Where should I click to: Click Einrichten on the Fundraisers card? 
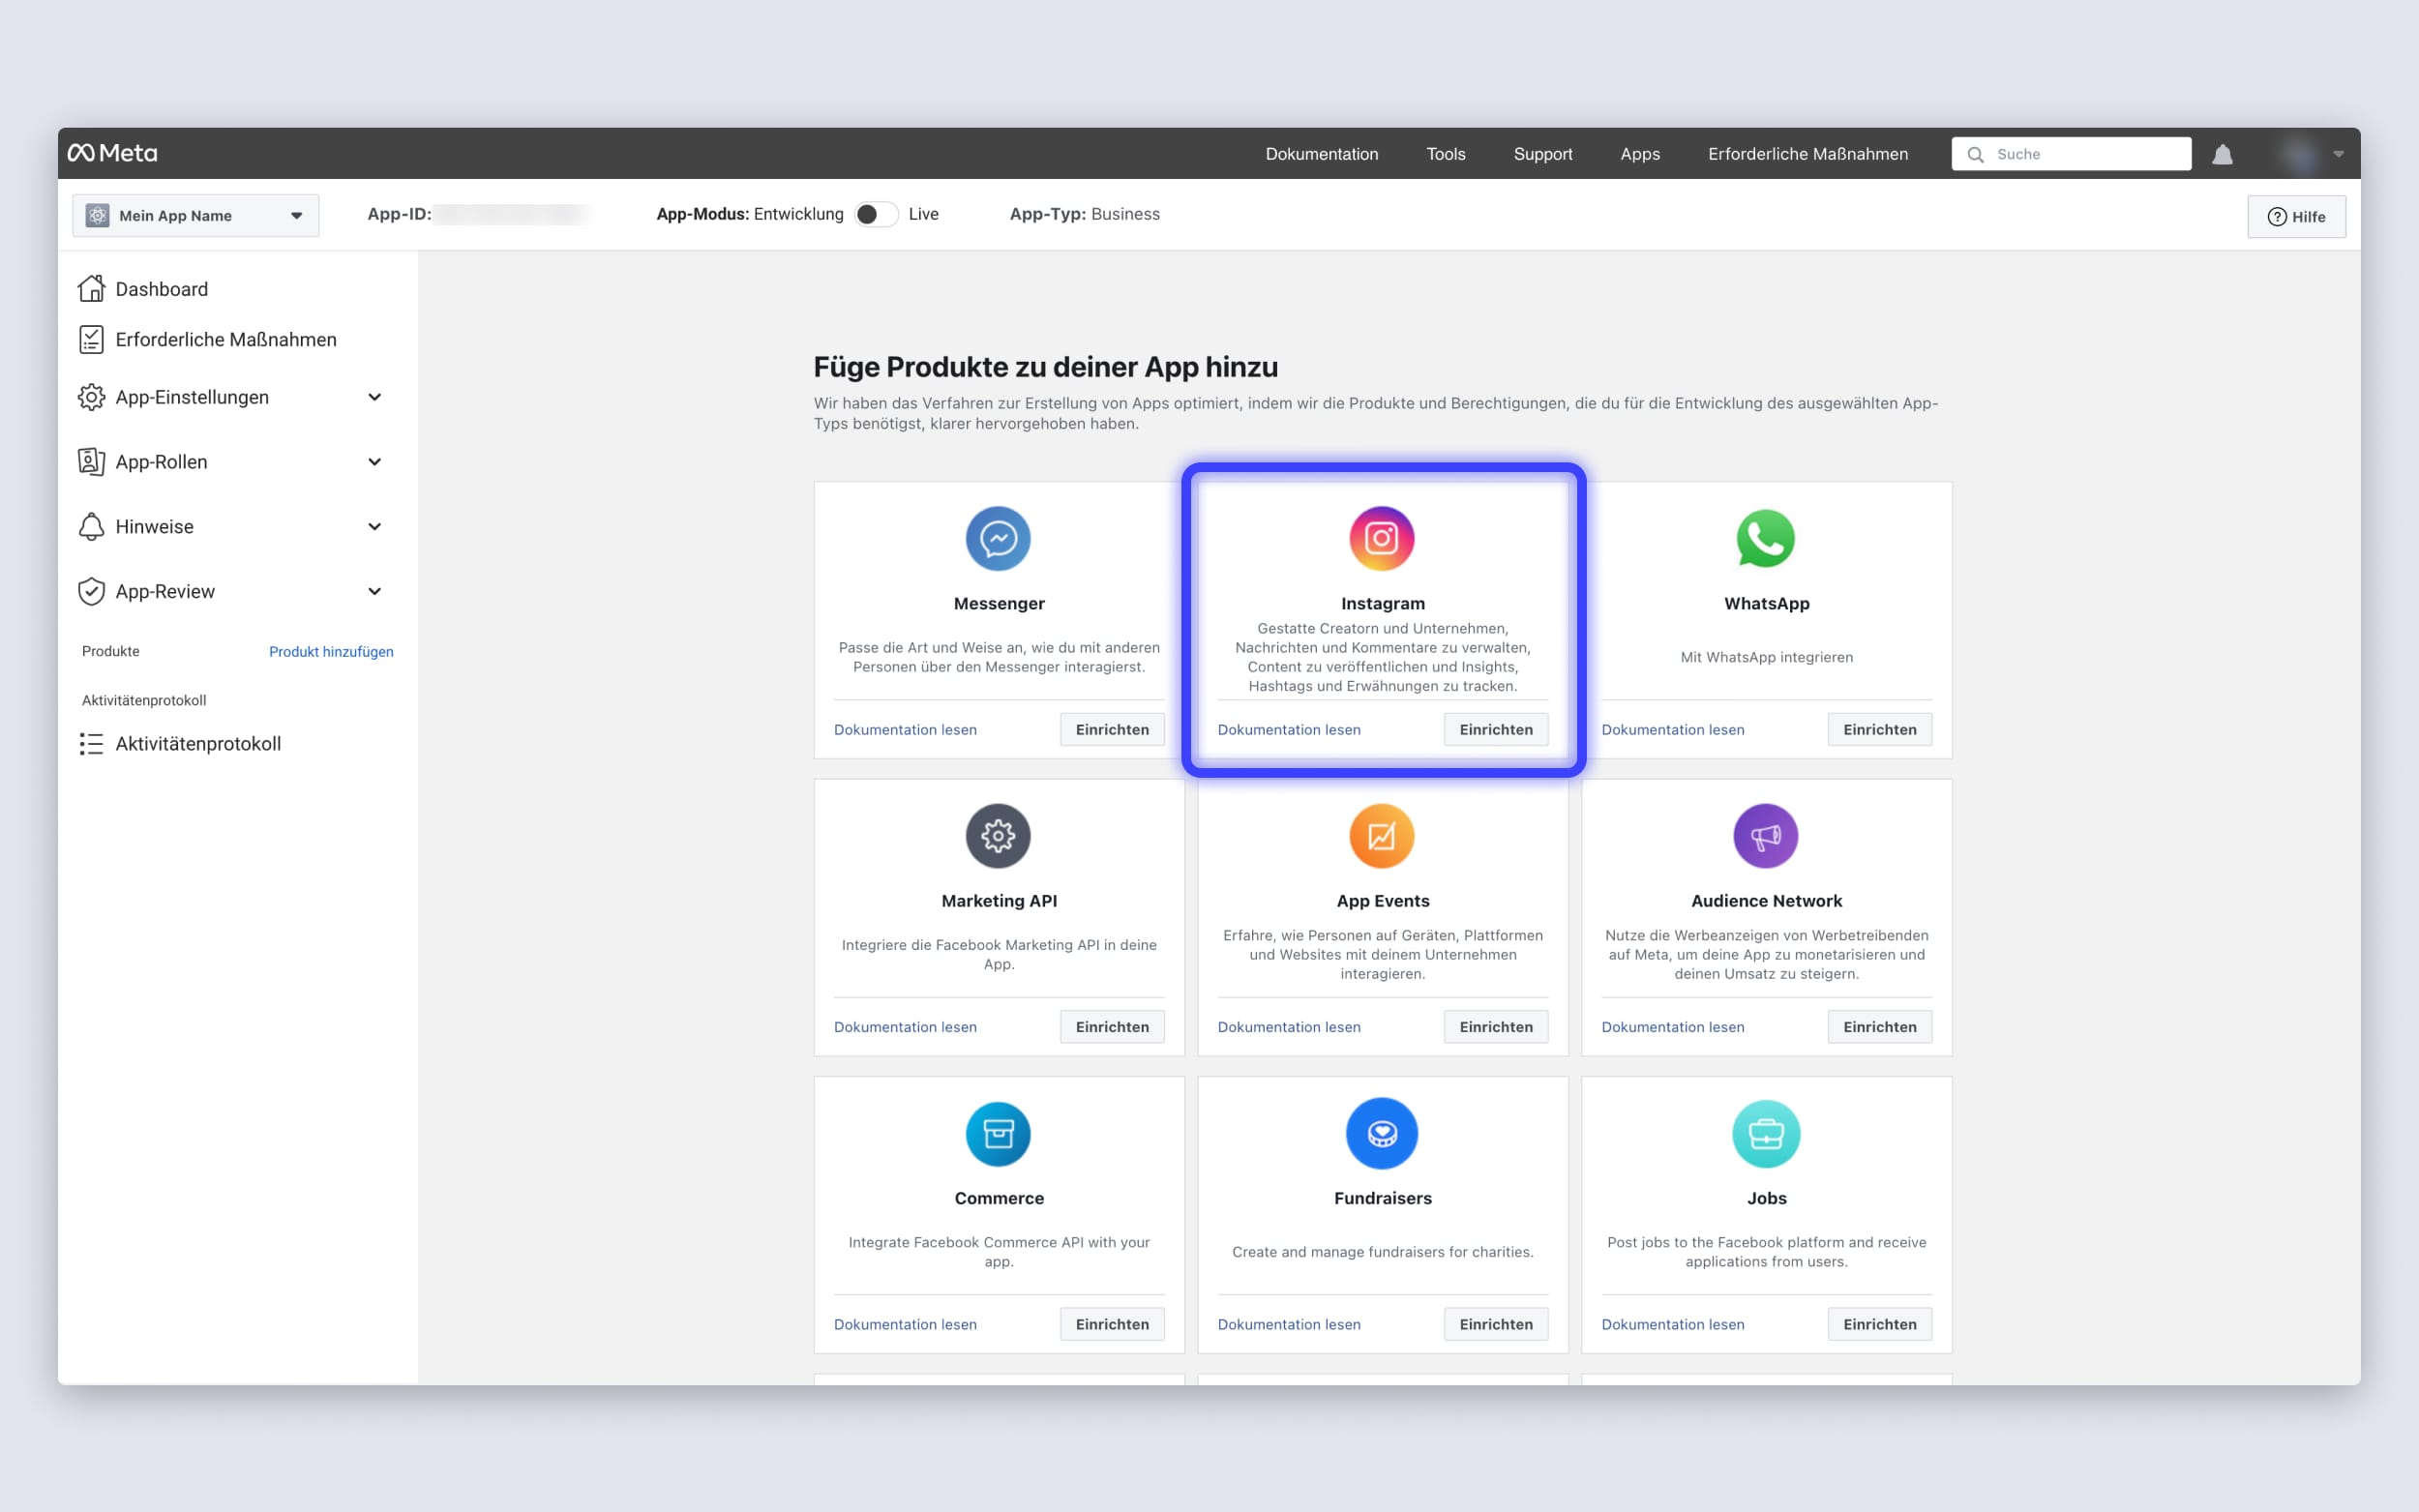(1495, 1323)
